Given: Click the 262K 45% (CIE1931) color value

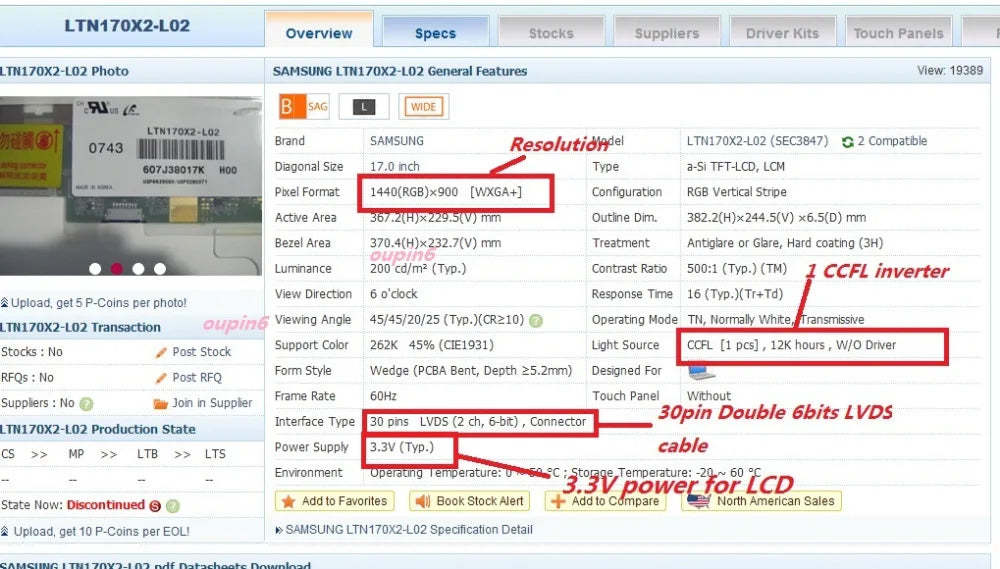Looking at the screenshot, I should click(x=432, y=345).
